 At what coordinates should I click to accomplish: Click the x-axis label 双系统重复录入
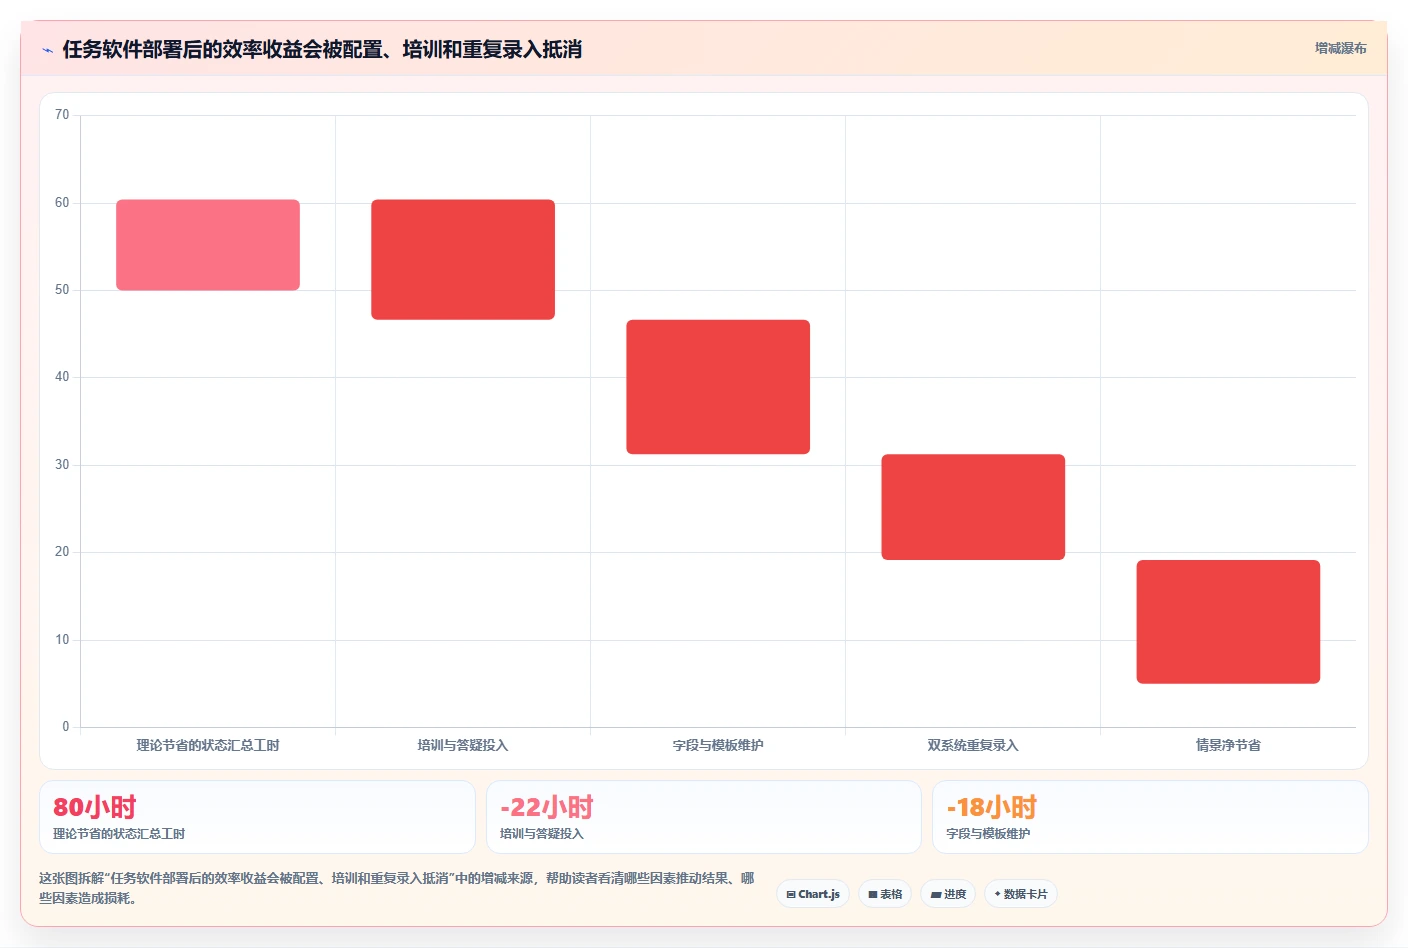point(973,745)
